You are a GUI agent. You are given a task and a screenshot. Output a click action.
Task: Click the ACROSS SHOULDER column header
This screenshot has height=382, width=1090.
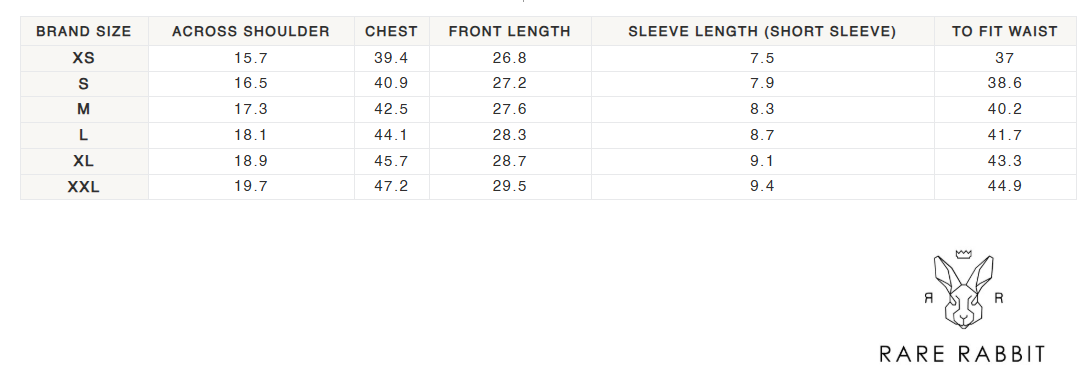click(251, 31)
